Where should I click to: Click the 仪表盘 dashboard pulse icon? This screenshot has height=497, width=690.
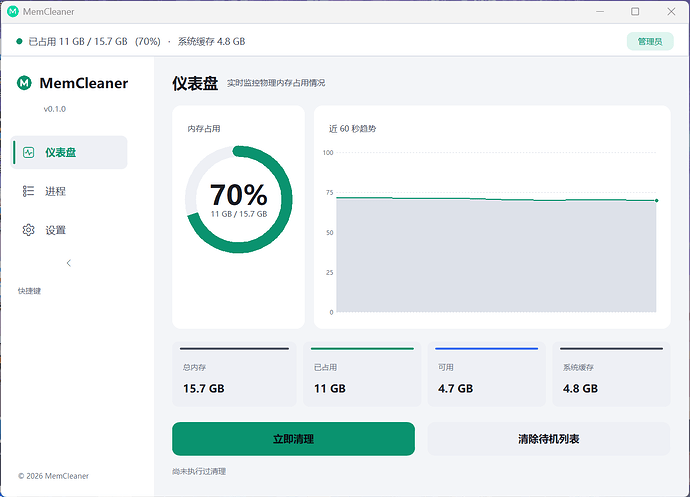pyautogui.click(x=29, y=152)
